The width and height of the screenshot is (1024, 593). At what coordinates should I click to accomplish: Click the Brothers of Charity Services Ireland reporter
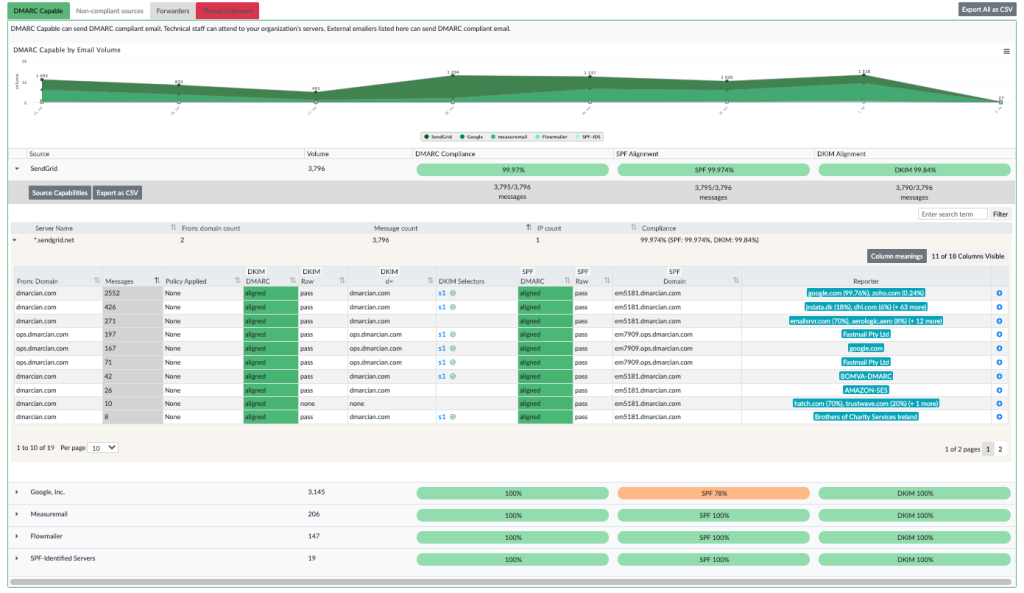click(x=866, y=417)
